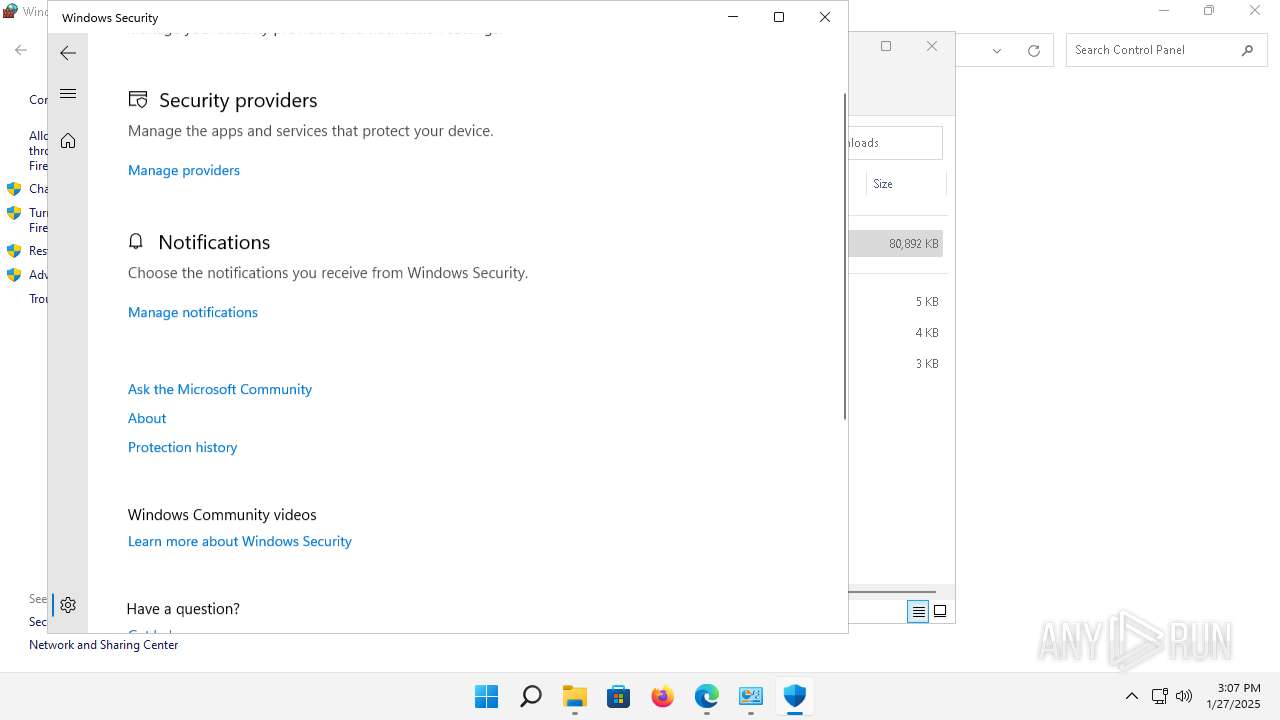
Task: Expand the Control Panel address dropdown
Action: [x=997, y=50]
